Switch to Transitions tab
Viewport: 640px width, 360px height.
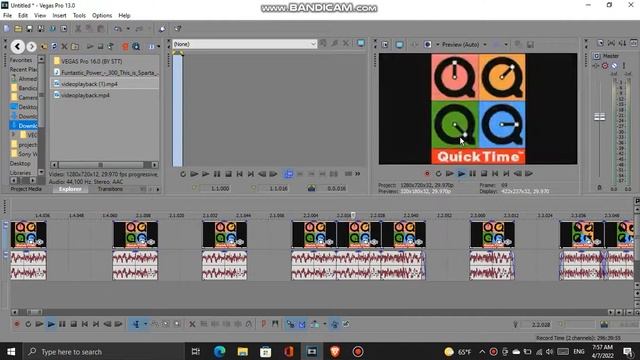(110, 189)
